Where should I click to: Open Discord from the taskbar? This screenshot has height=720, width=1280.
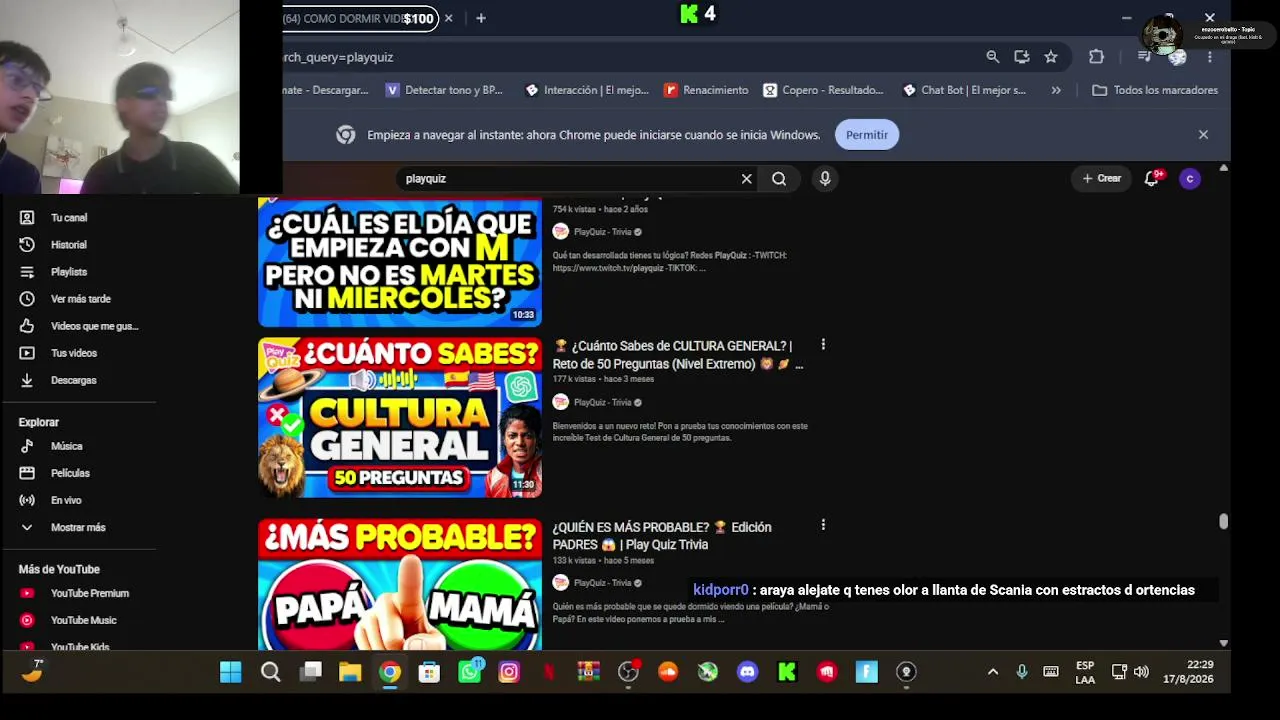click(747, 672)
